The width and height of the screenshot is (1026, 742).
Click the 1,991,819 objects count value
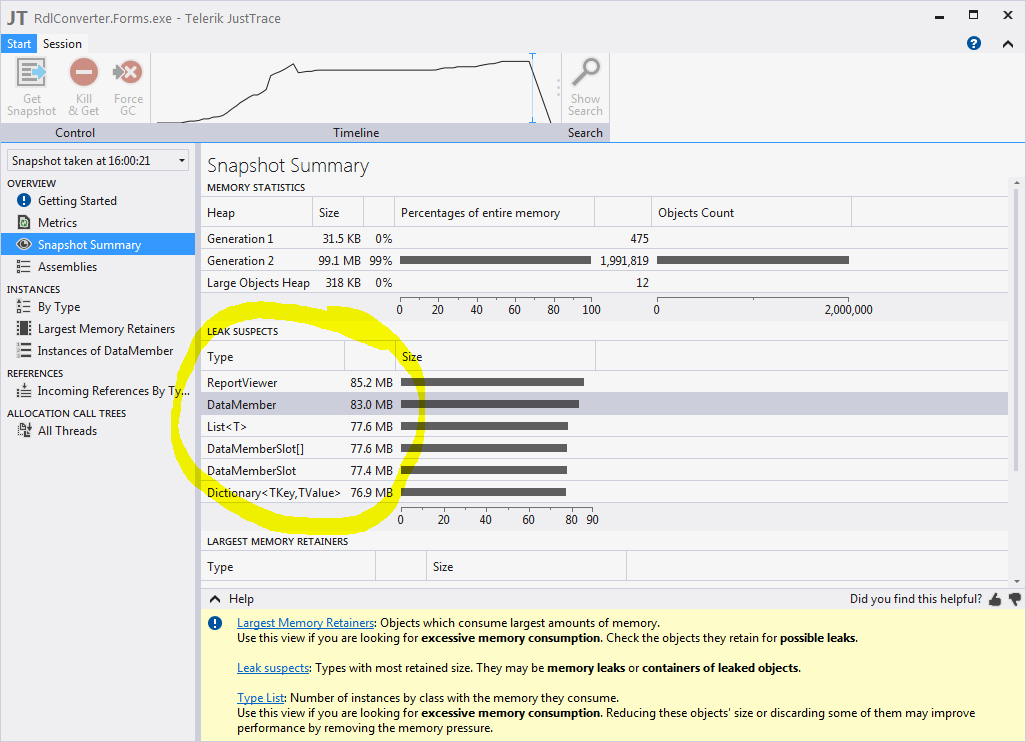(x=624, y=260)
